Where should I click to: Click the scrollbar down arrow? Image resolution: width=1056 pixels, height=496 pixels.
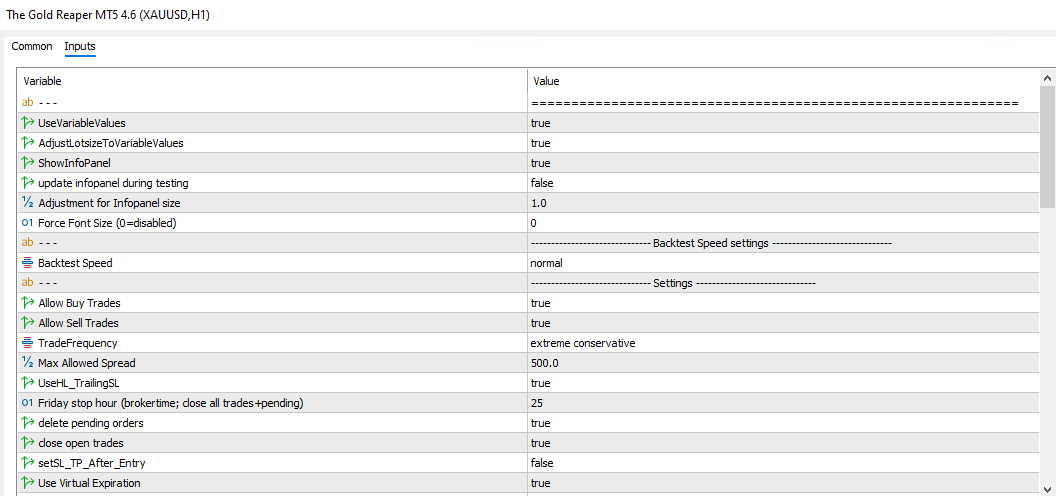1047,489
